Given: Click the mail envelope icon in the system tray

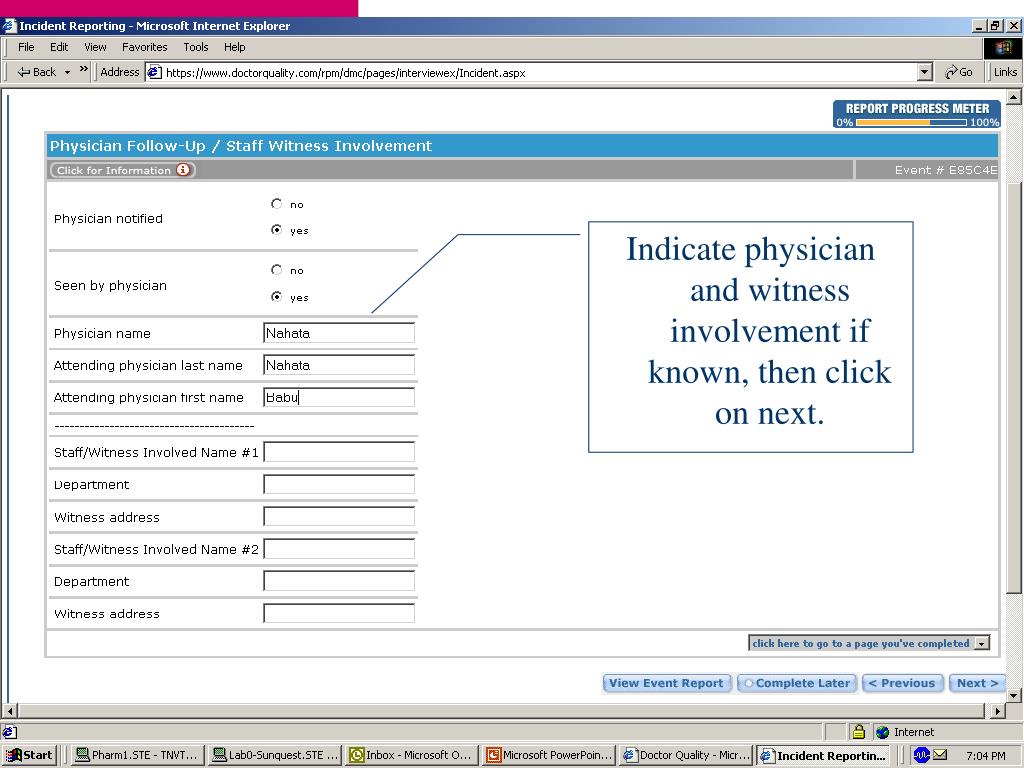Looking at the screenshot, I should [940, 755].
